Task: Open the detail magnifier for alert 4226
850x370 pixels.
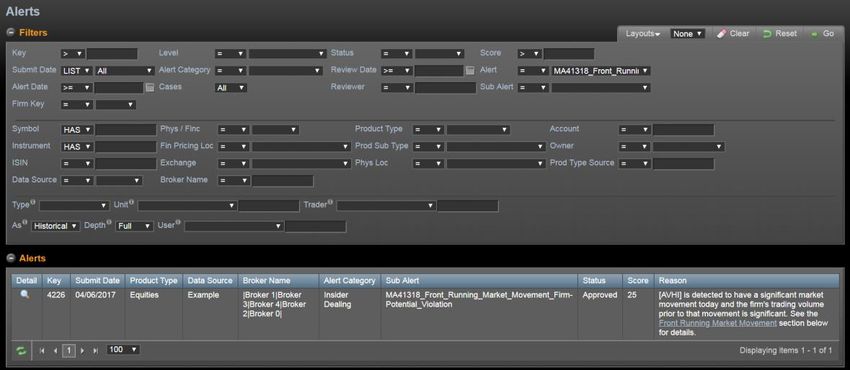Action: 25,295
